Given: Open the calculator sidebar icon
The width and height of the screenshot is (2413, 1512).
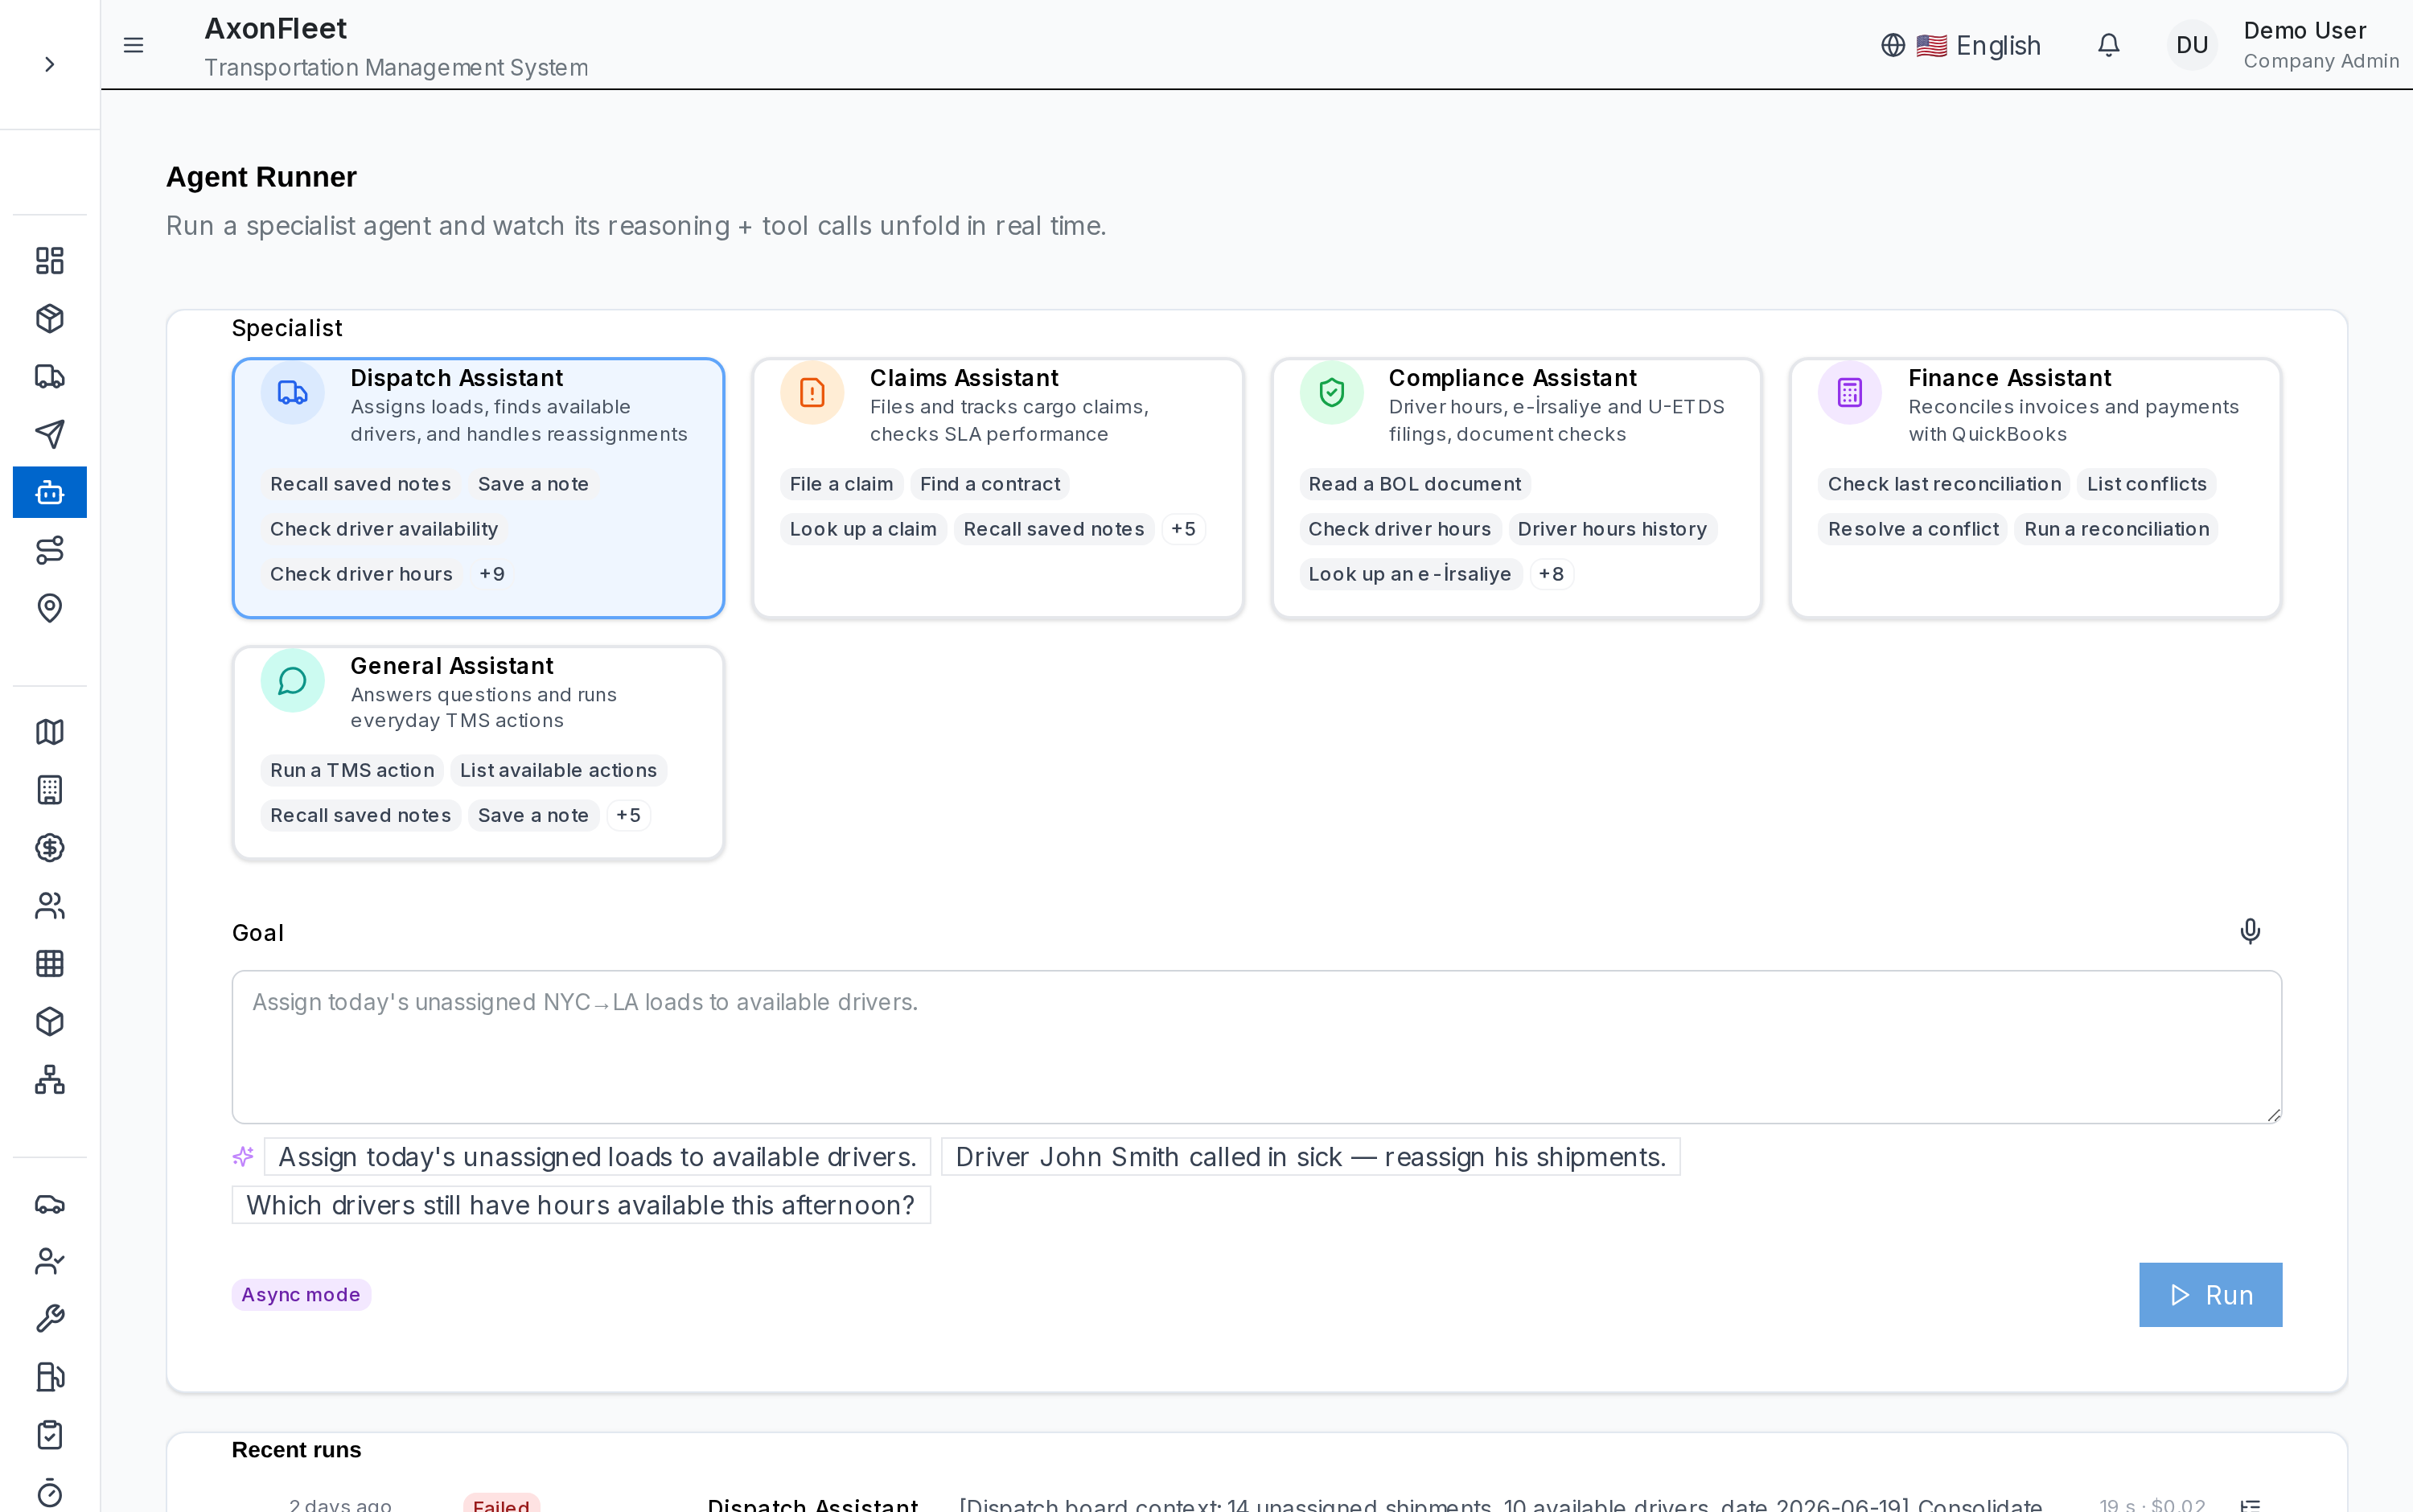Looking at the screenshot, I should point(49,790).
